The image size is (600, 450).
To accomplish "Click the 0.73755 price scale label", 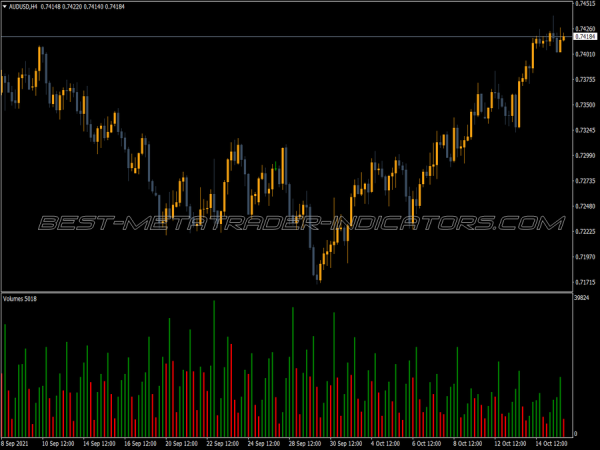I will coord(586,80).
